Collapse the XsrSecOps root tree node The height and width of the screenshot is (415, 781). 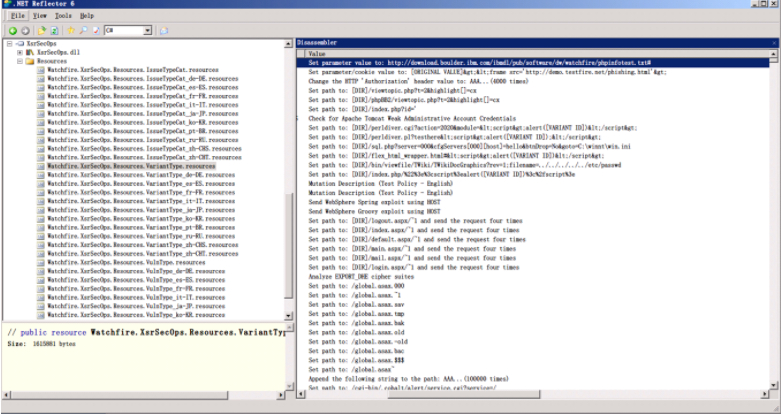pos(8,44)
